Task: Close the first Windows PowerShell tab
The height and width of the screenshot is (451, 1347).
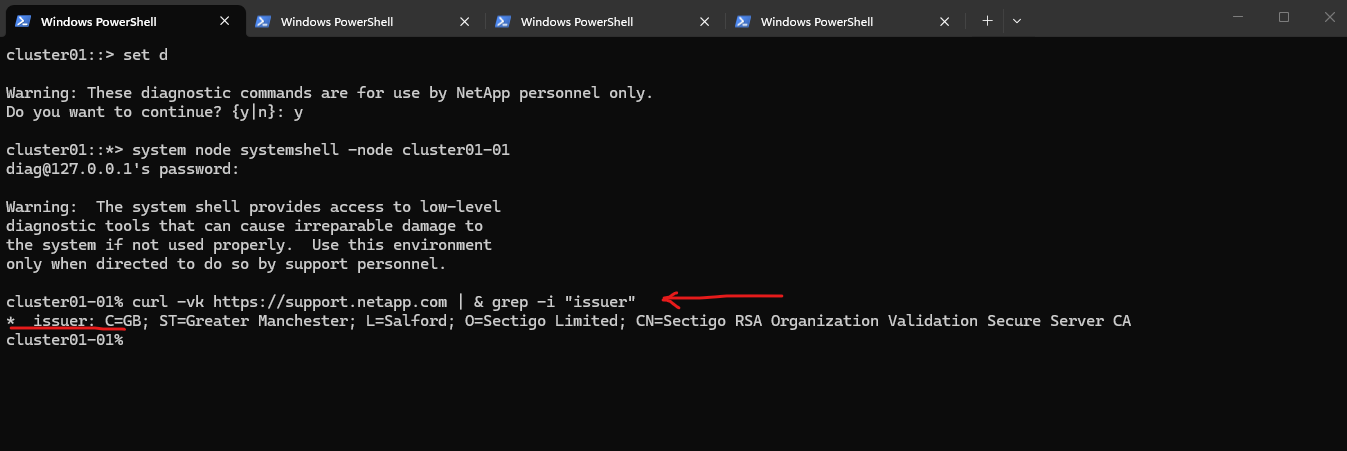Action: [223, 21]
